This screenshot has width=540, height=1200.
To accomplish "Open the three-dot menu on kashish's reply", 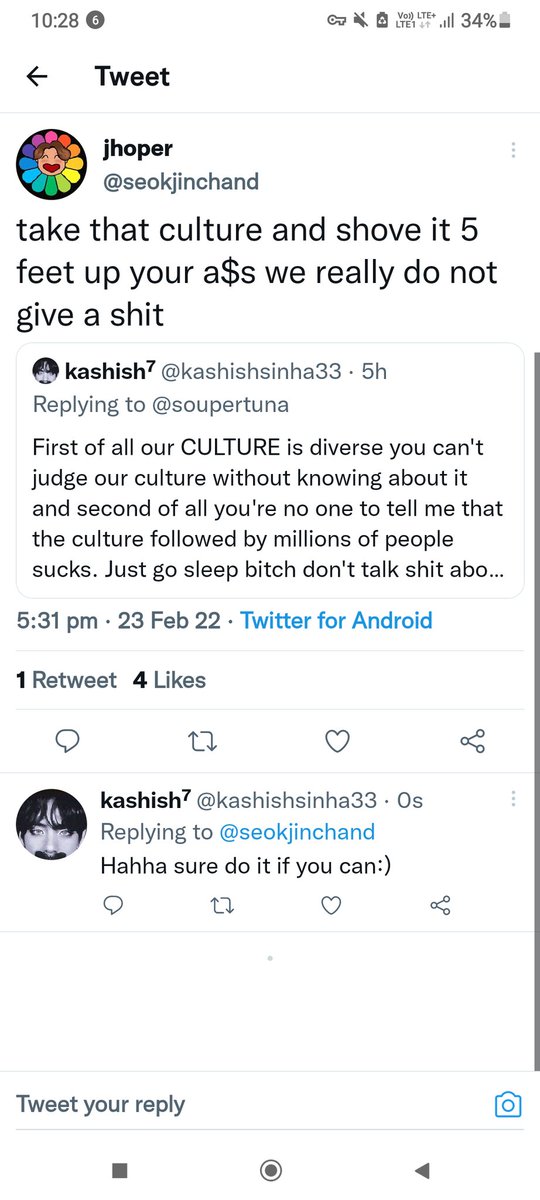I will pyautogui.click(x=513, y=800).
